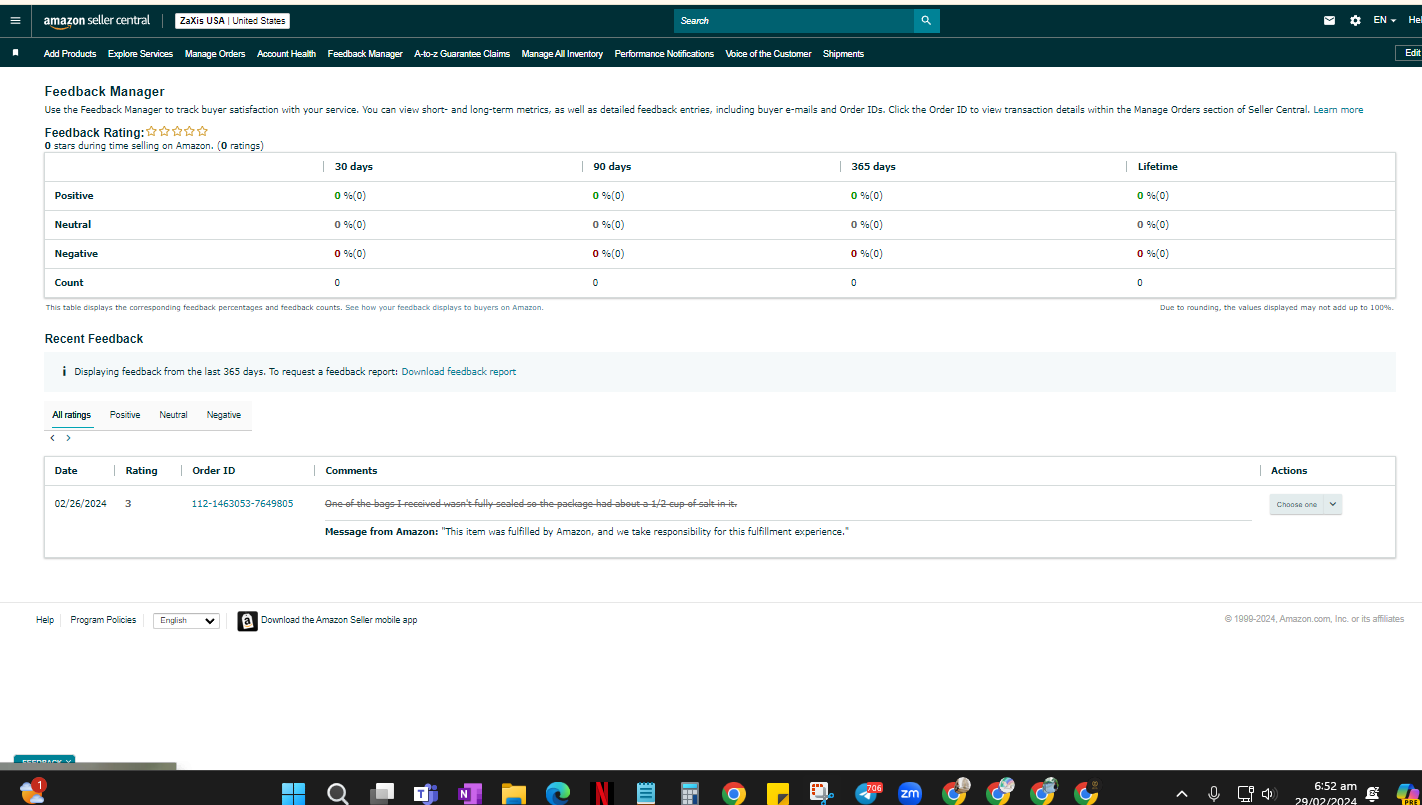Click the Edit button in the nav bar
This screenshot has height=805, width=1422.
[x=1409, y=53]
